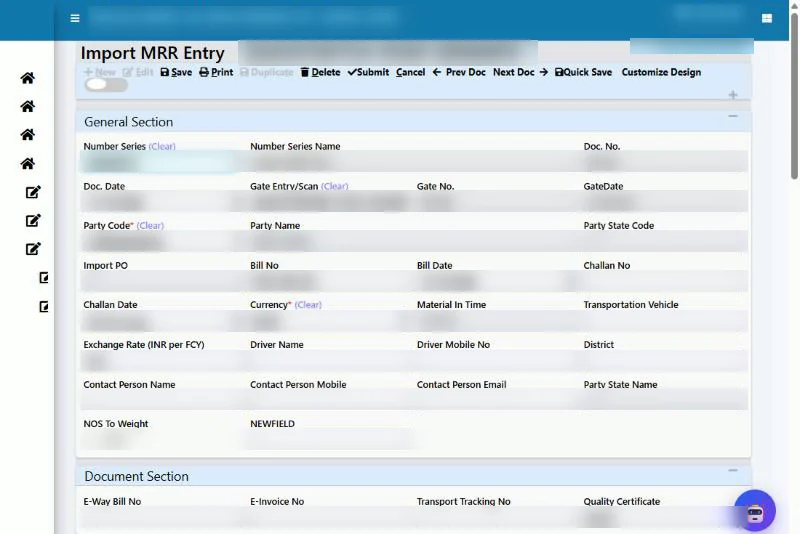
Task: Click the plus icon below the toolbar
Action: (733, 95)
